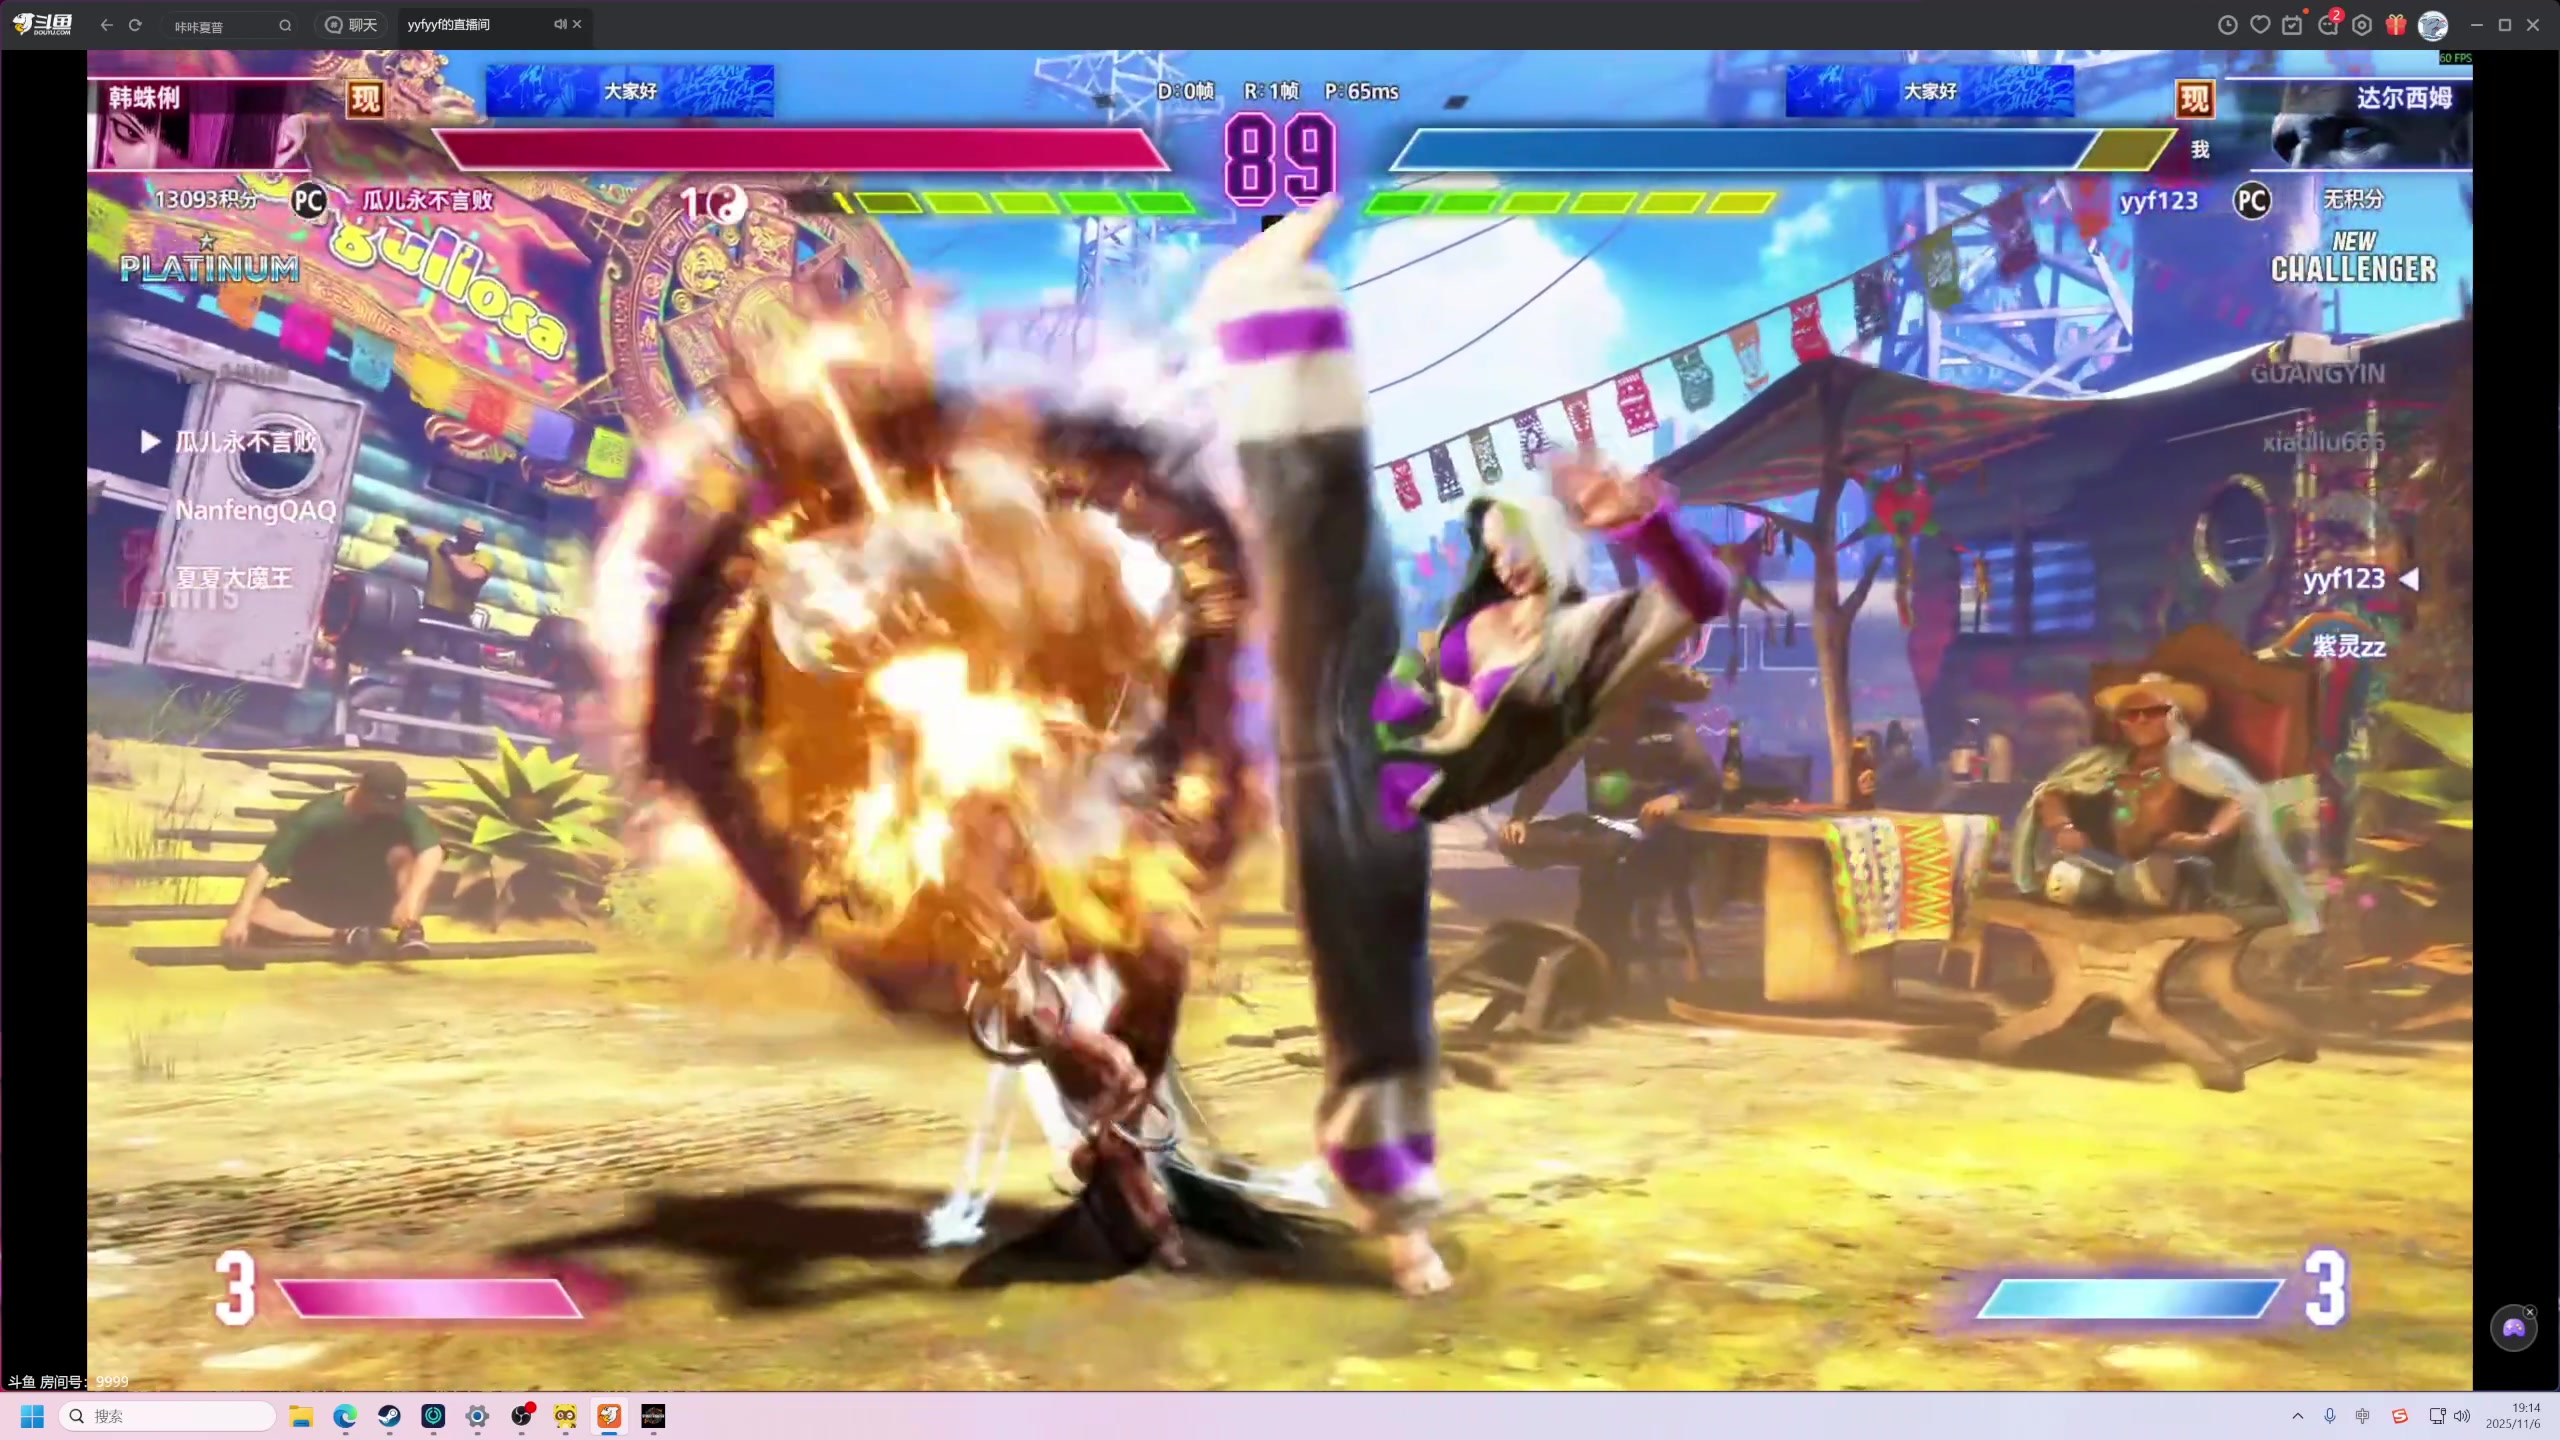The width and height of the screenshot is (2560, 1440).
Task: Click the floating game controller button
Action: [x=2513, y=1328]
